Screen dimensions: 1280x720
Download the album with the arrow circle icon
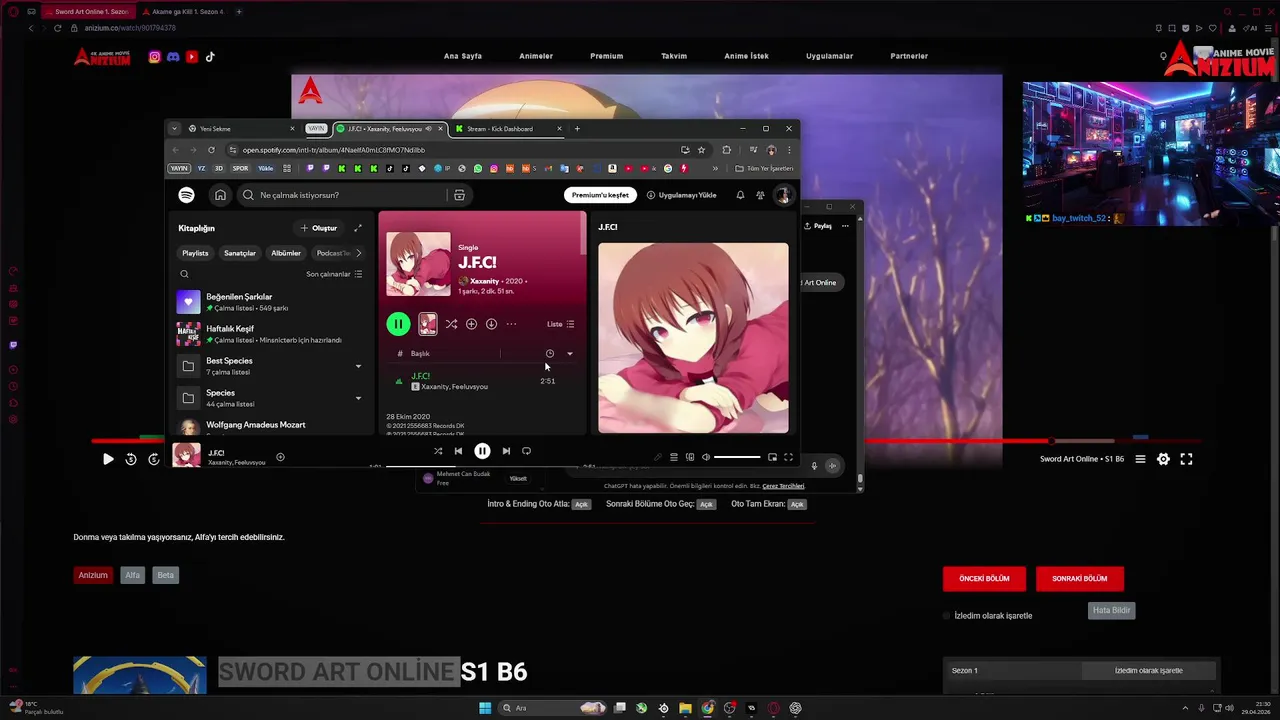491,324
